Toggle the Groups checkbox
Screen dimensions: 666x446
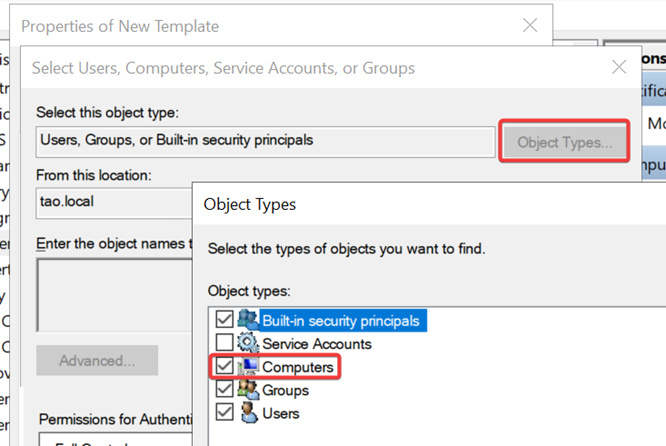(x=224, y=390)
